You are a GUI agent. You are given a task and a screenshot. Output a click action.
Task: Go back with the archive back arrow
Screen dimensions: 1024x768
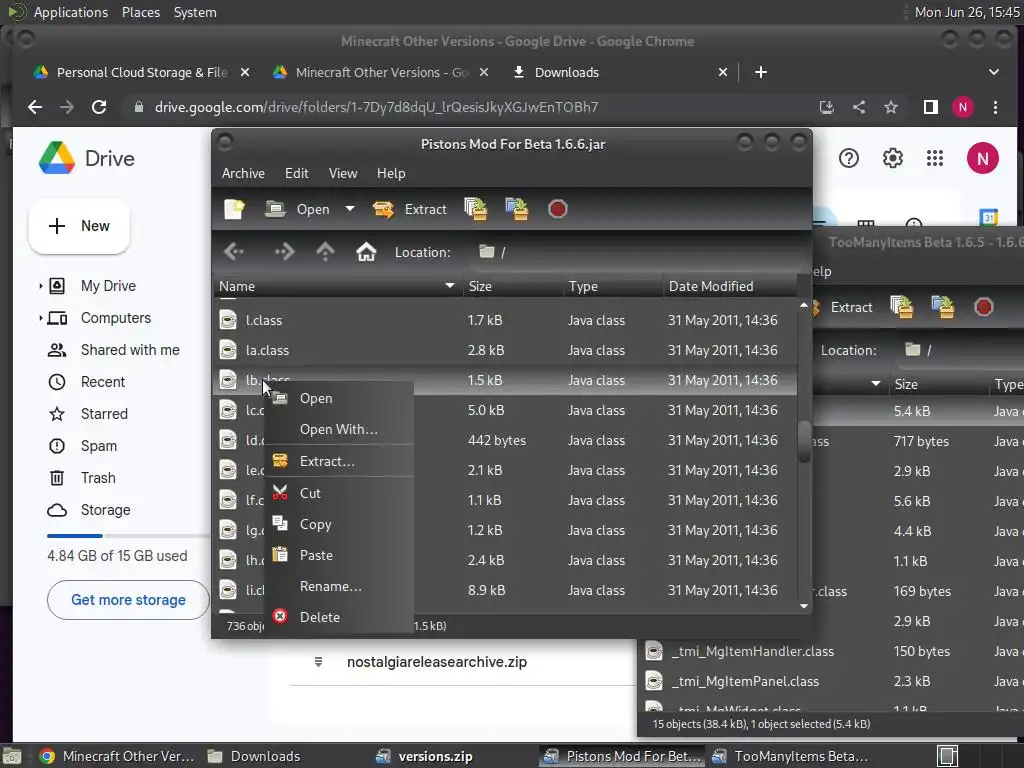[x=234, y=251]
